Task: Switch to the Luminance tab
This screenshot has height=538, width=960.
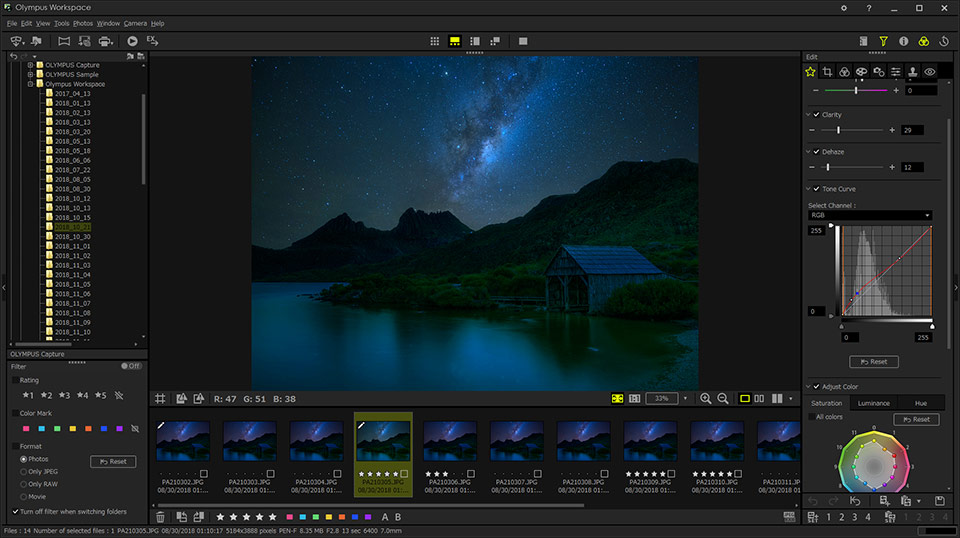Action: 874,403
